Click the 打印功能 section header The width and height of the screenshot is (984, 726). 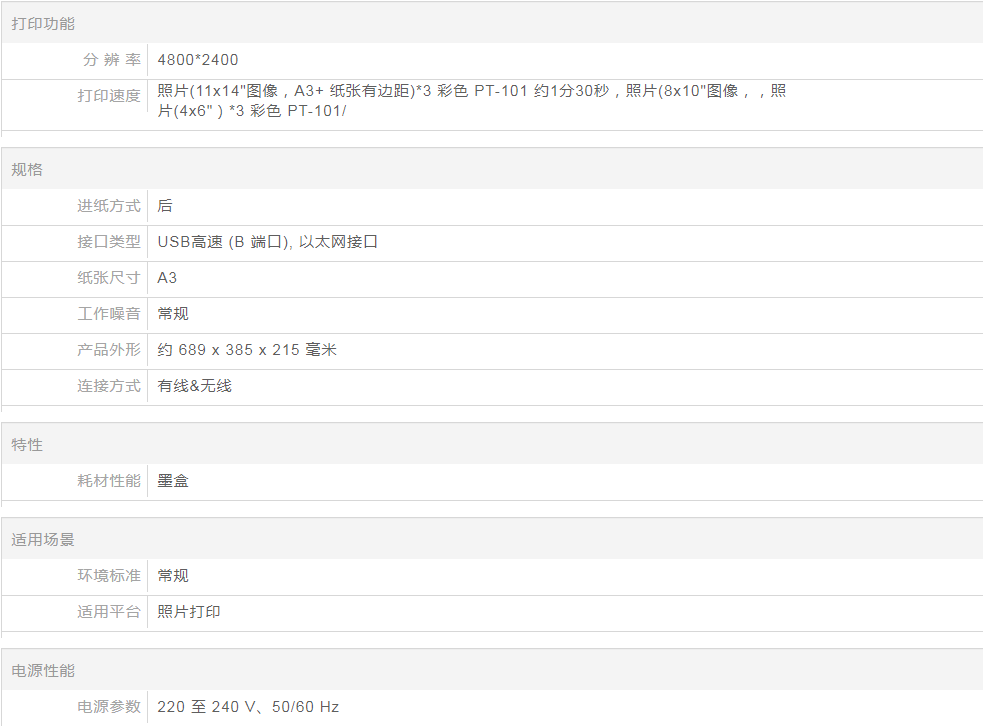point(43,23)
